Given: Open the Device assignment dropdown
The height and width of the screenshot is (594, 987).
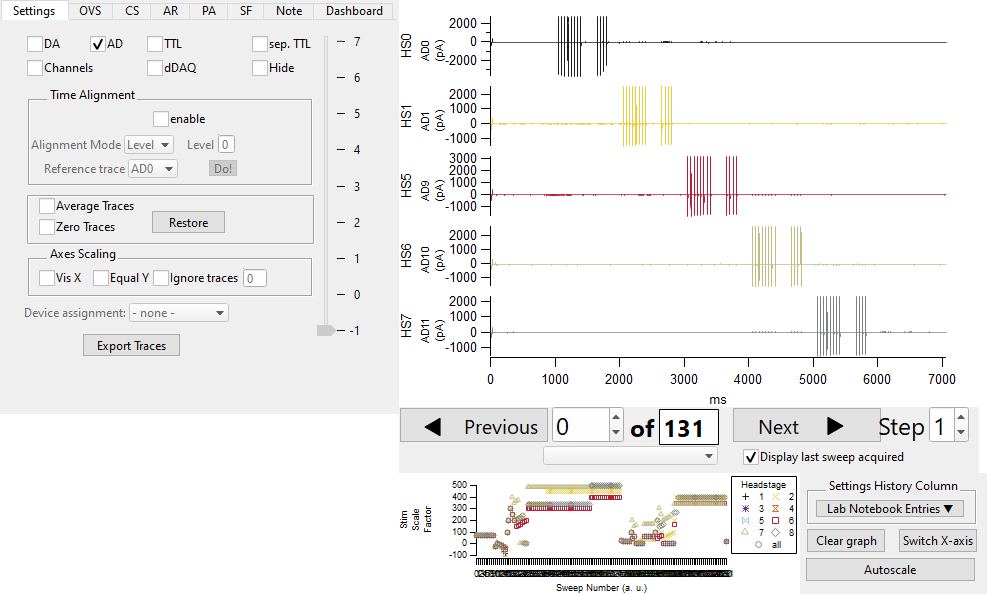Looking at the screenshot, I should [x=179, y=313].
